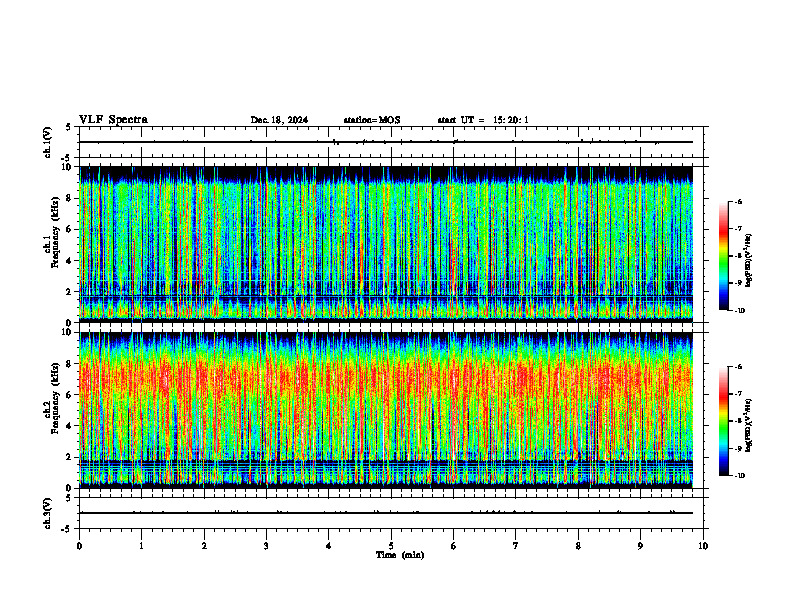Click the "Time (min)" axis label
This screenshot has width=792, height=612.
click(x=400, y=555)
